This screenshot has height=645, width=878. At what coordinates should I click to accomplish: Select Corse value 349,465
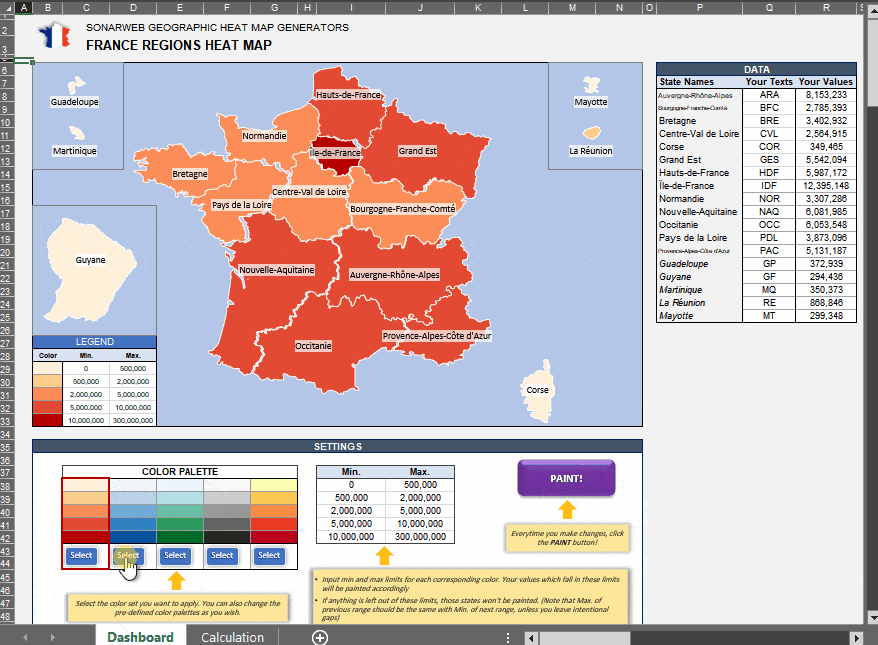coord(826,147)
